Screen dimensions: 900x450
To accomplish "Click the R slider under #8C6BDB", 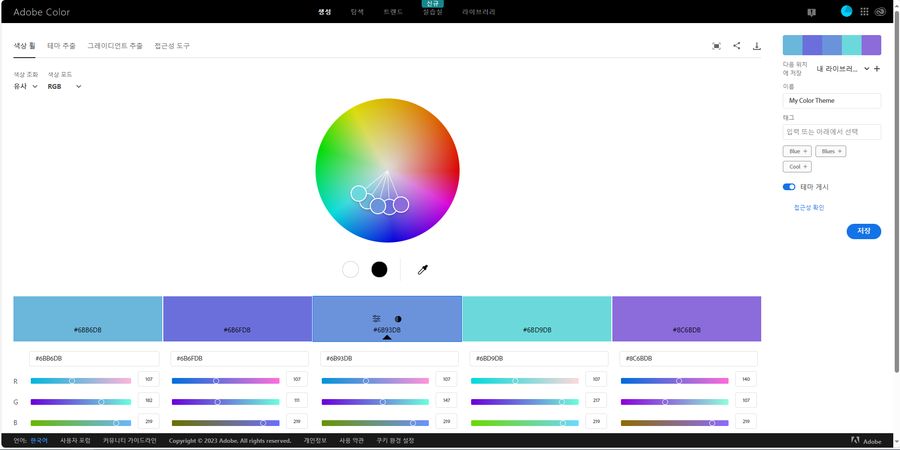I will tap(674, 381).
